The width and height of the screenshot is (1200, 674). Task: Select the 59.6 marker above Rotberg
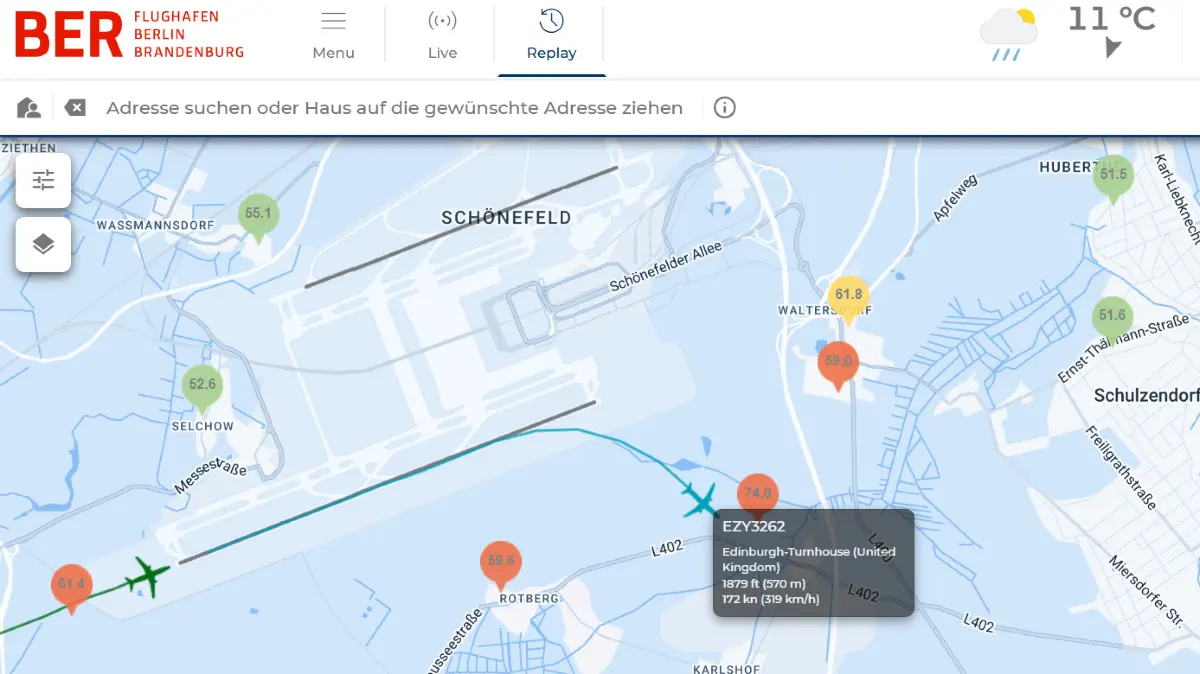pyautogui.click(x=501, y=565)
